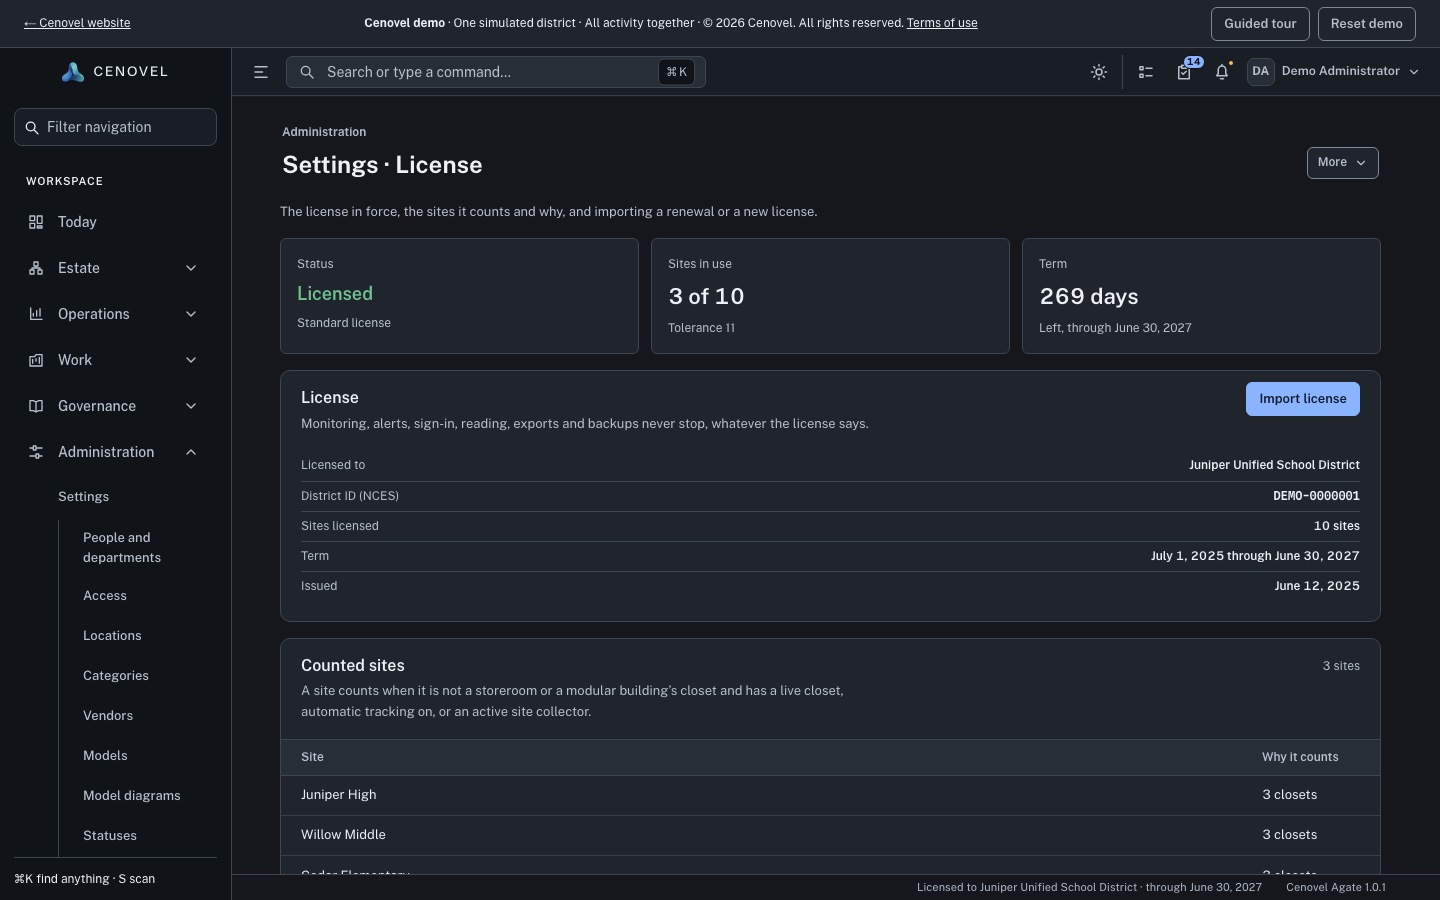The width and height of the screenshot is (1440, 900).
Task: Click the Work icon in sidebar
Action: [x=36, y=360]
